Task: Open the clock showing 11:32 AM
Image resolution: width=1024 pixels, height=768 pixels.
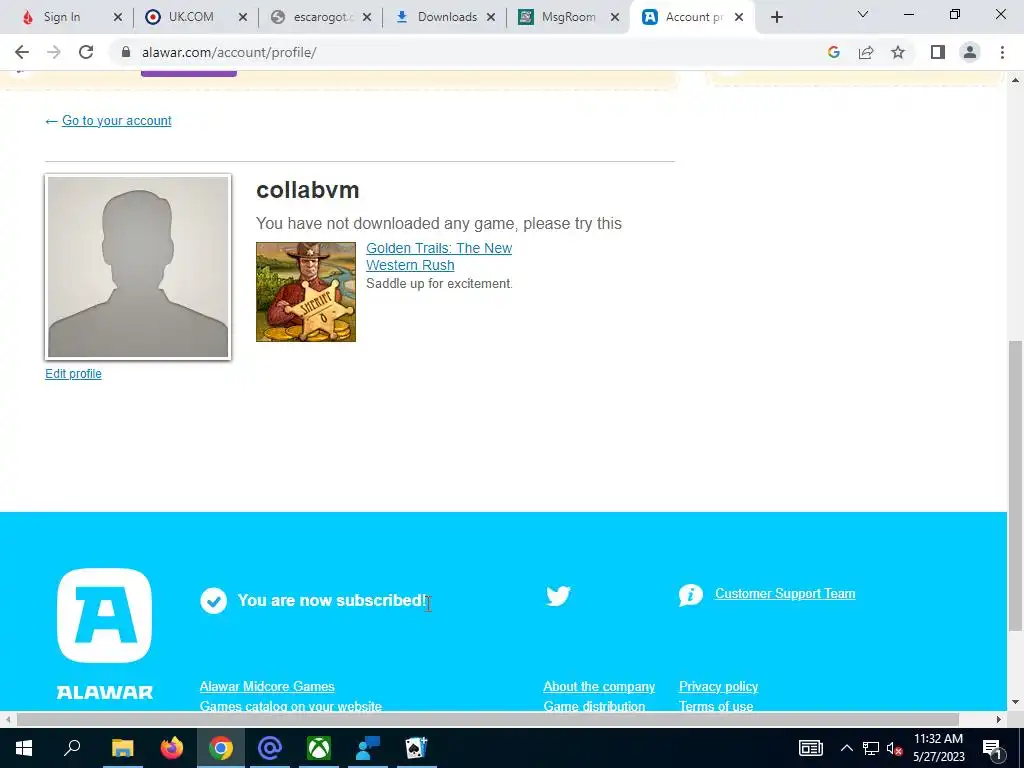Action: [938, 748]
